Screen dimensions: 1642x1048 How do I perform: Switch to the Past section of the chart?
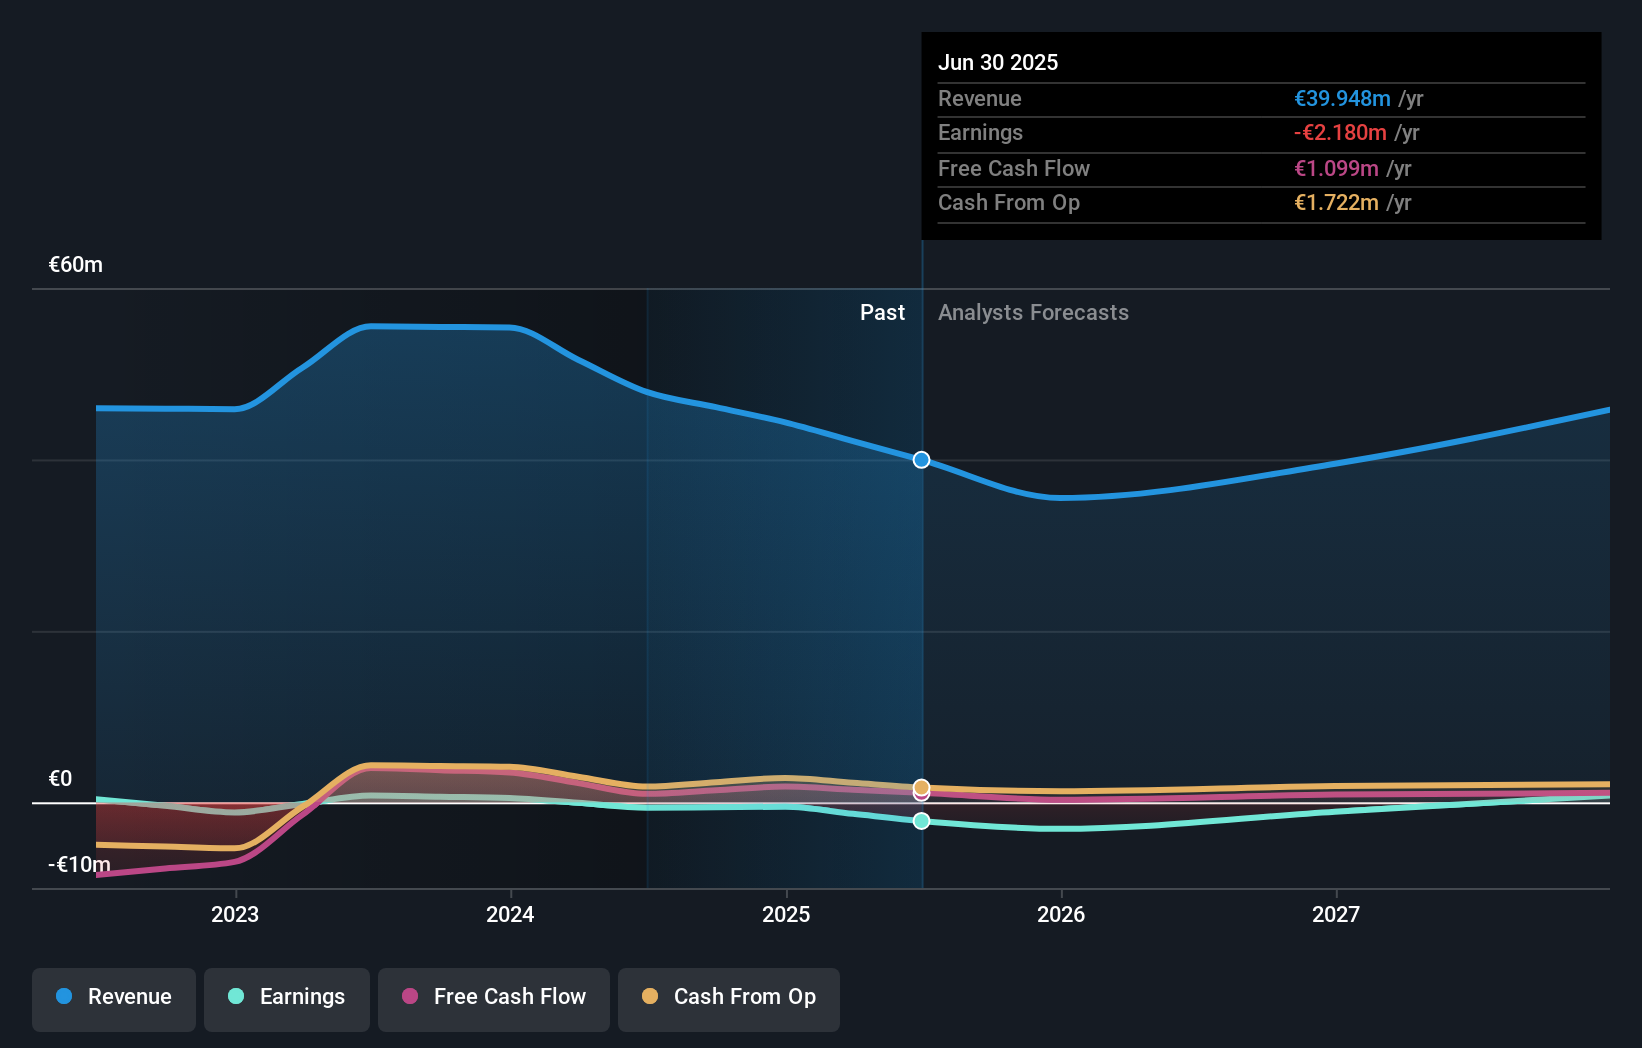point(882,312)
